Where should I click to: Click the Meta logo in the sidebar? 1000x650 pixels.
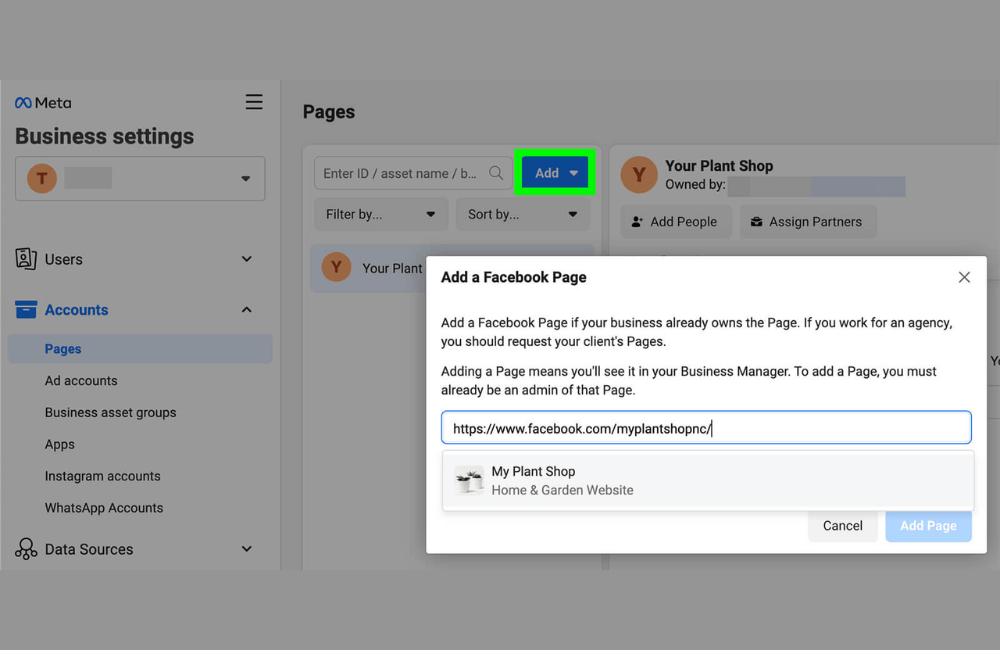tap(42, 102)
